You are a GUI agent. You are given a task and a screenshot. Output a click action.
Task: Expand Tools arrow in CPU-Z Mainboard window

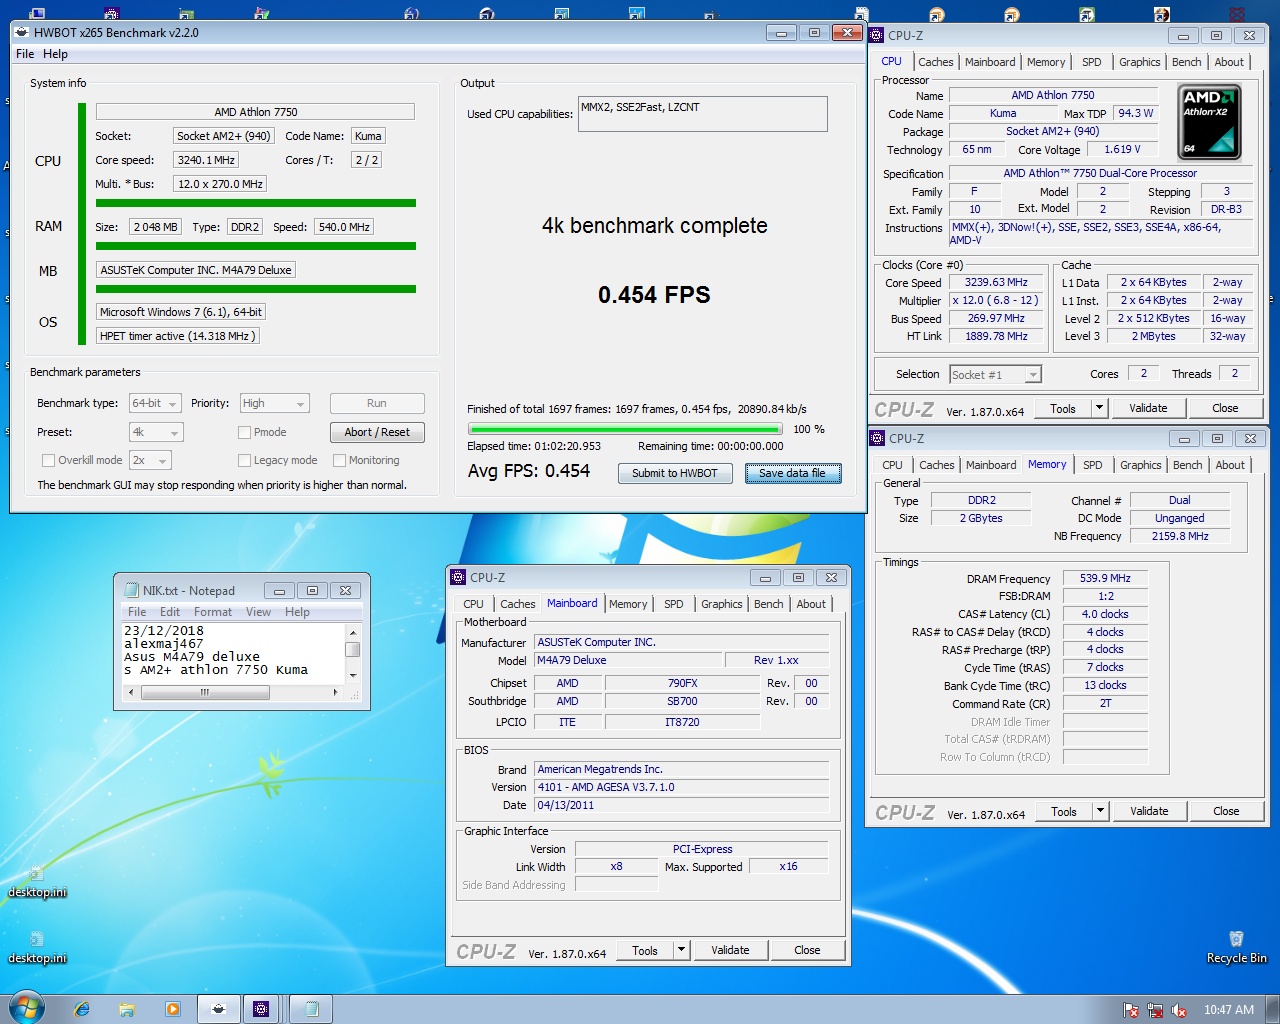click(681, 950)
